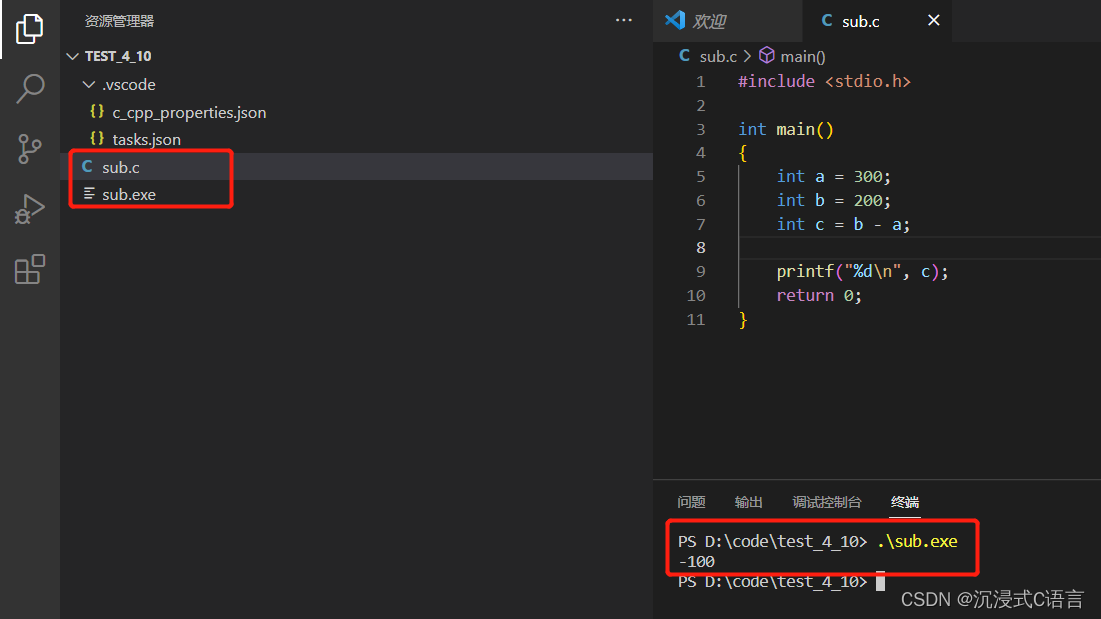
Task: Open the 问题 problems panel tab
Action: tap(691, 502)
